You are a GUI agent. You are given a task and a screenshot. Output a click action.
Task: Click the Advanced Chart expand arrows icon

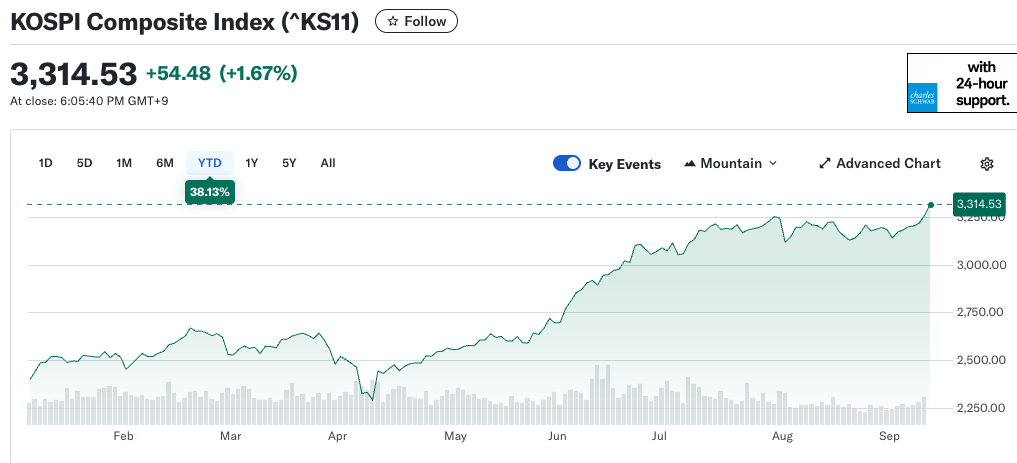[x=825, y=164]
